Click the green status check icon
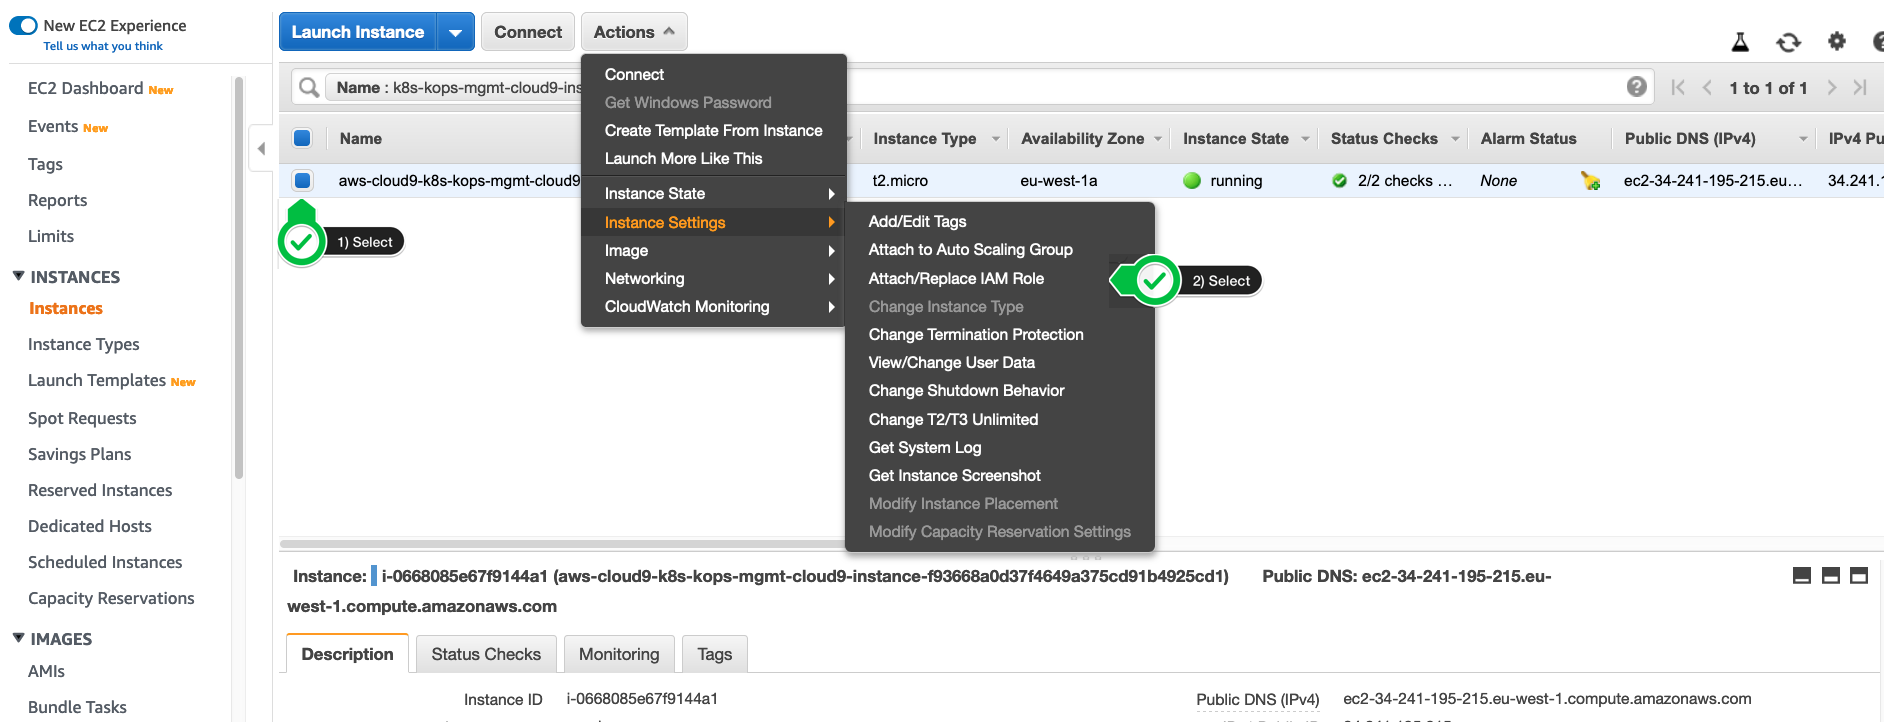This screenshot has height=722, width=1884. pyautogui.click(x=1339, y=181)
